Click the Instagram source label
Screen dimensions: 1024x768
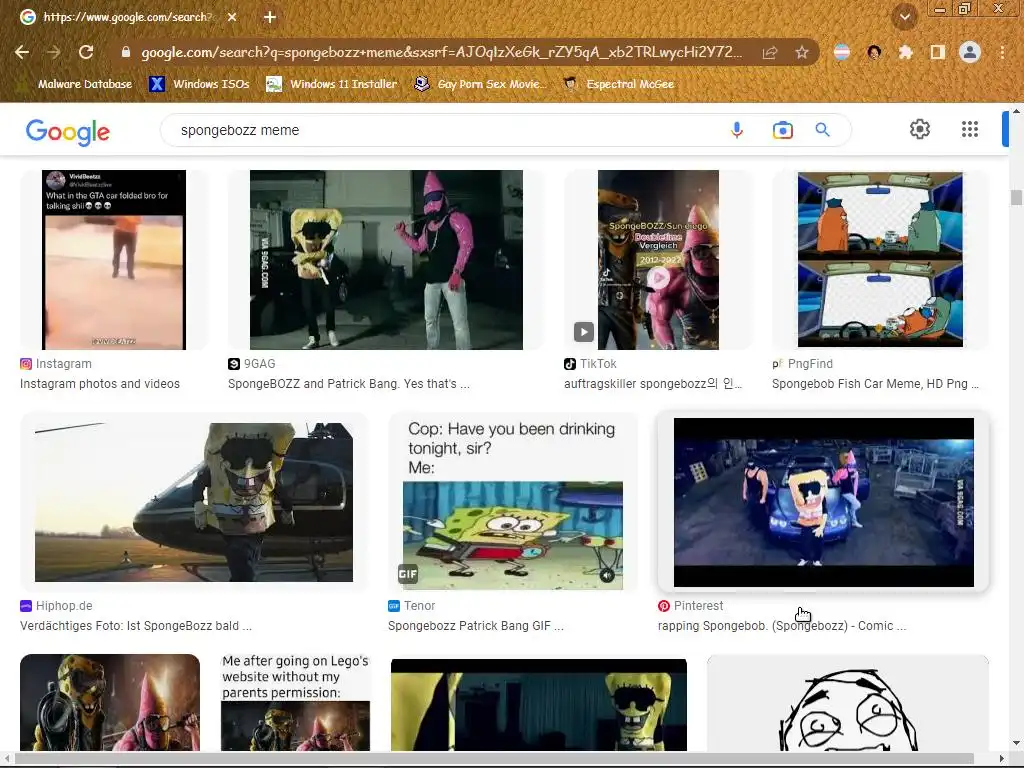(x=56, y=364)
